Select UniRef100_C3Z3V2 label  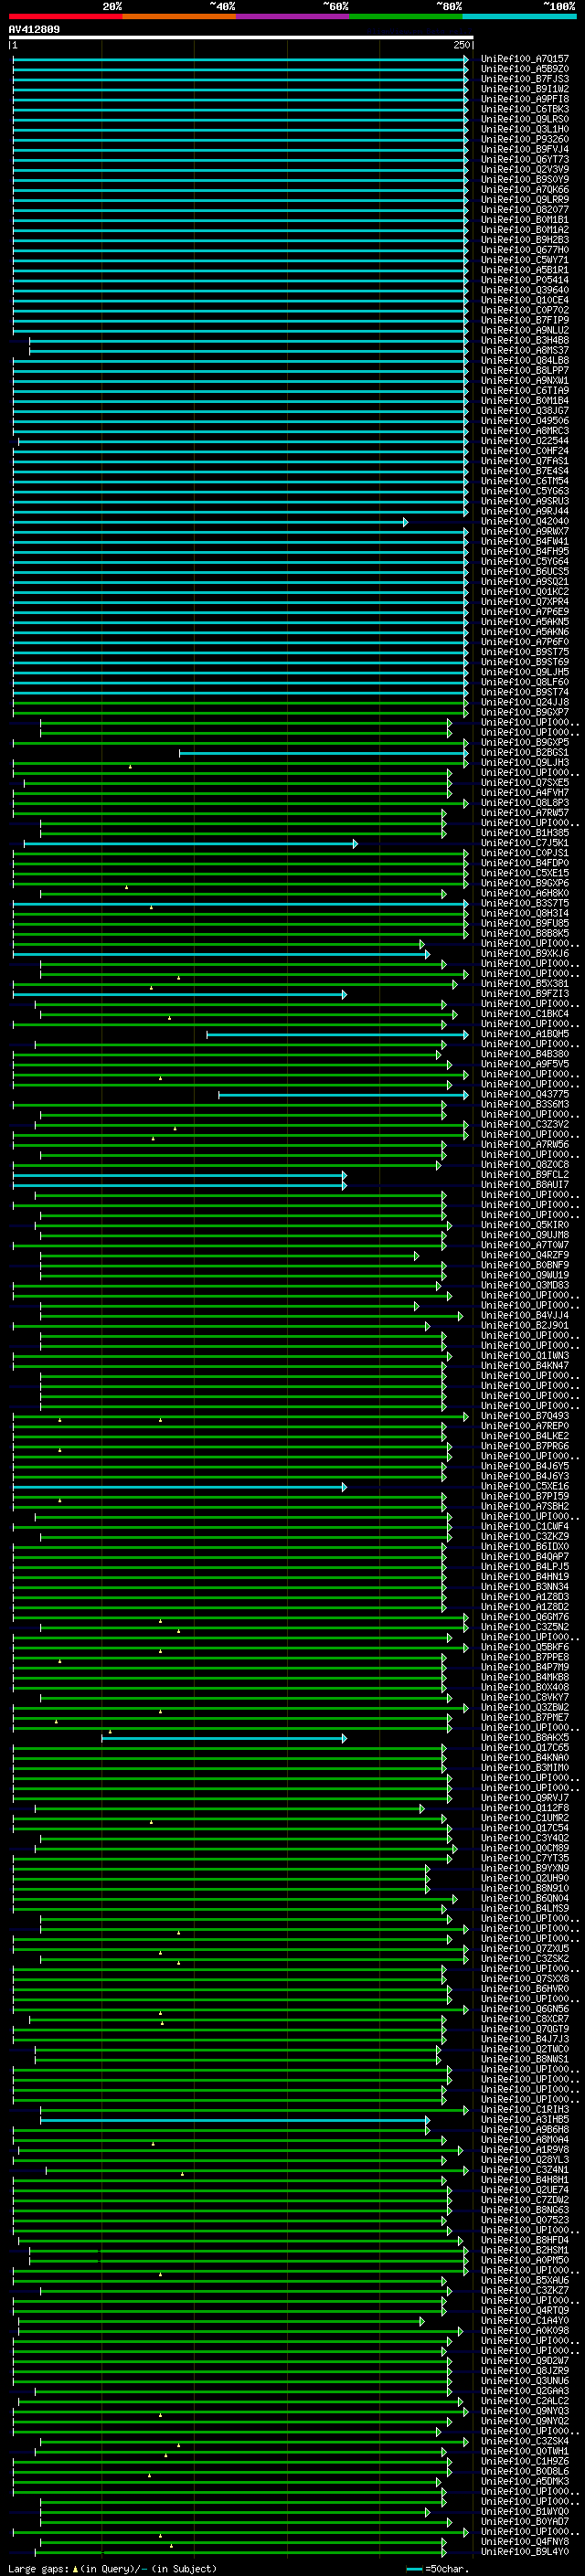pos(525,1124)
